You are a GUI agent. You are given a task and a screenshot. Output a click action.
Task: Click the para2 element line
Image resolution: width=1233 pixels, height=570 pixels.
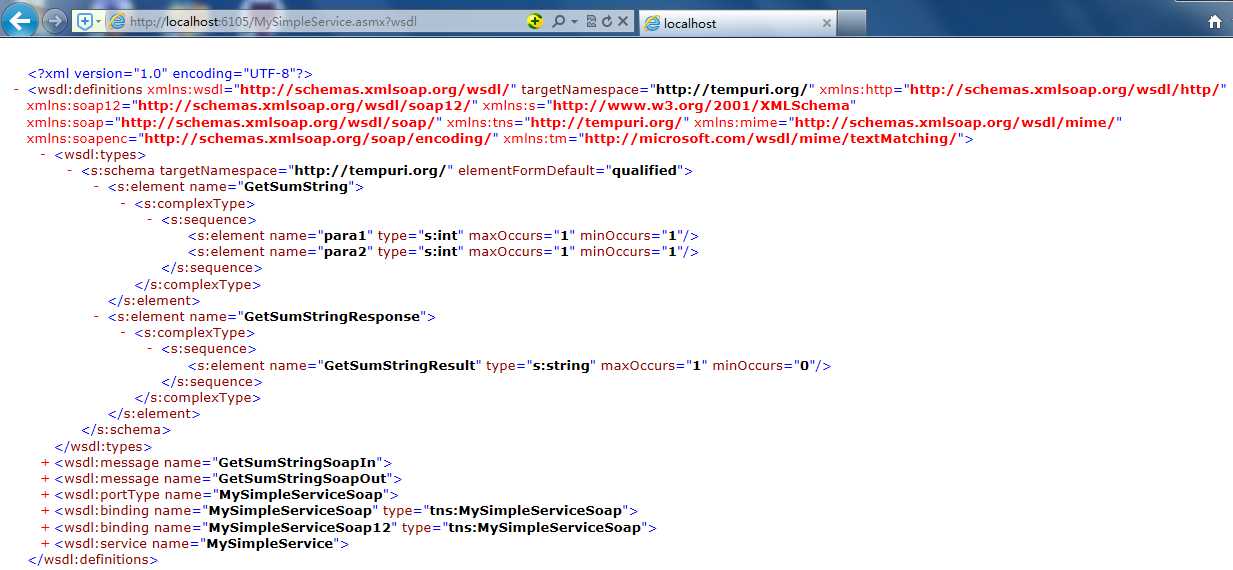[x=443, y=252]
